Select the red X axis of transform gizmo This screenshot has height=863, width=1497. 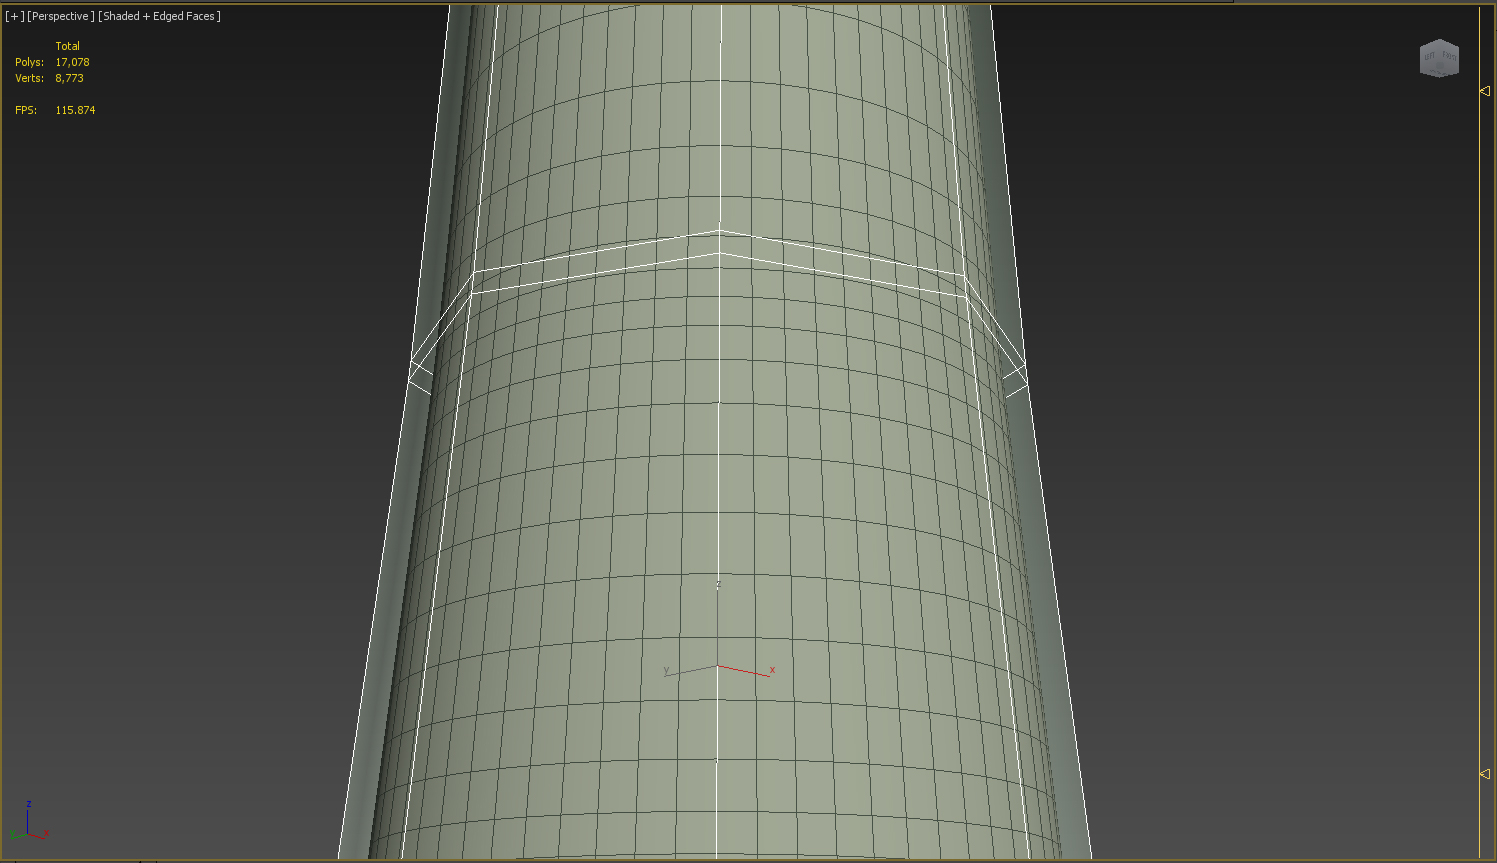click(746, 671)
